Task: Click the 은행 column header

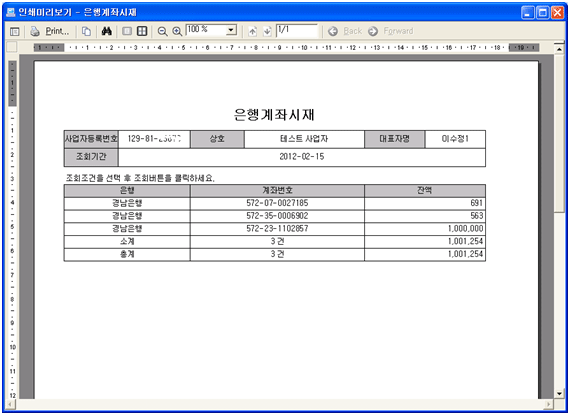Action: (127, 190)
